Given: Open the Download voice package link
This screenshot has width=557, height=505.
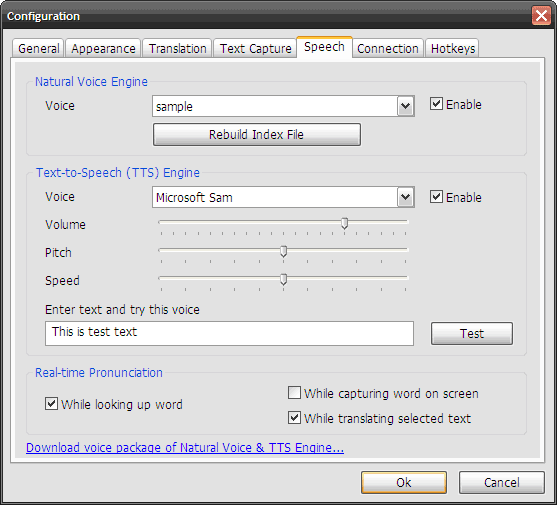Looking at the screenshot, I should pos(185,447).
